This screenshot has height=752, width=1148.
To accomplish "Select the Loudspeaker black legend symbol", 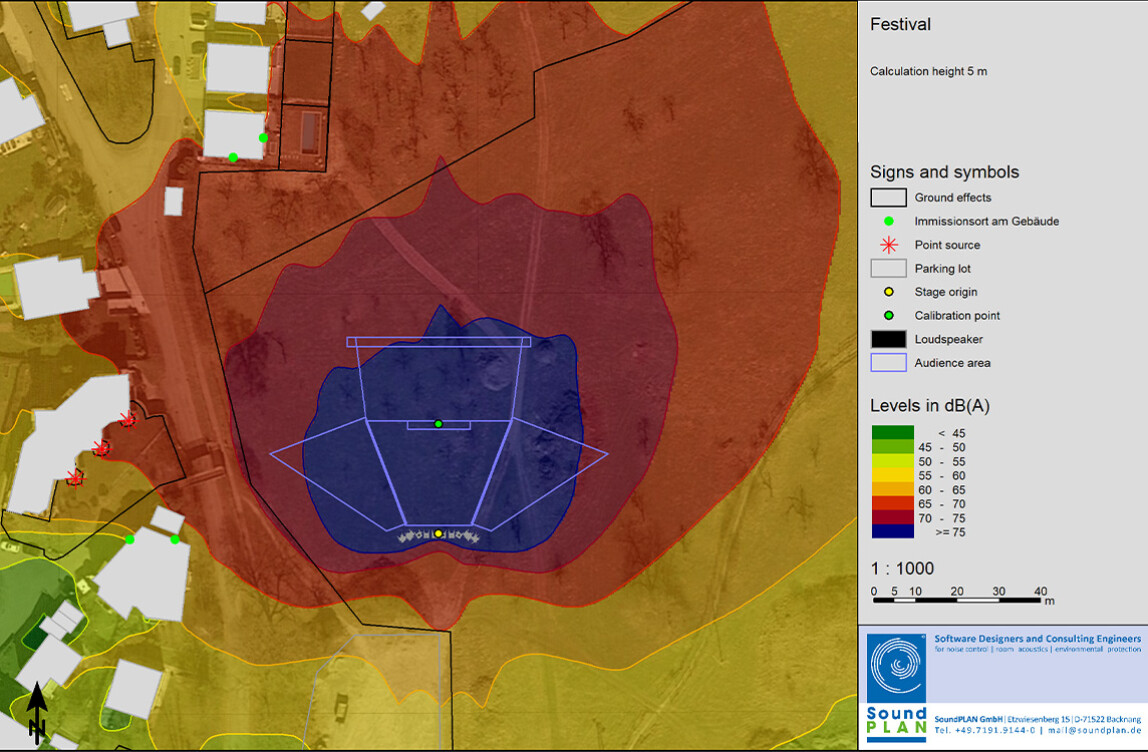I will [x=888, y=339].
